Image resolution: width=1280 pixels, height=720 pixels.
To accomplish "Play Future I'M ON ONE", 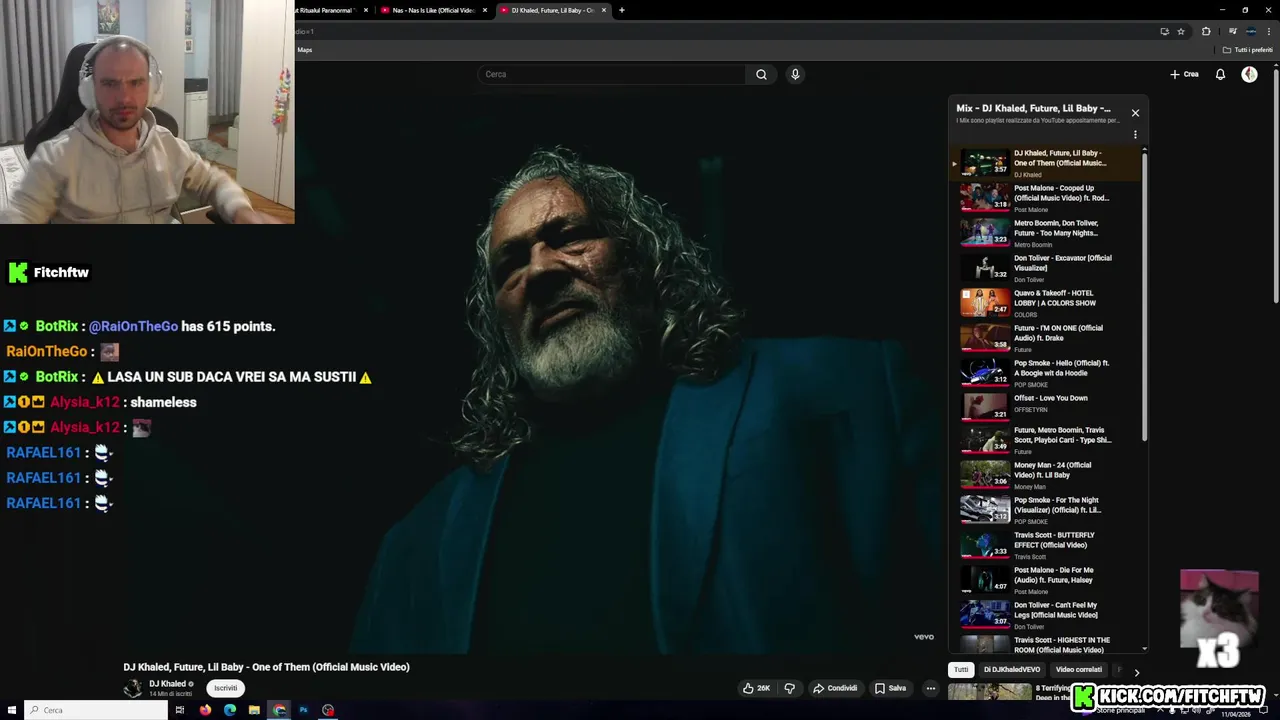I will tap(1043, 338).
